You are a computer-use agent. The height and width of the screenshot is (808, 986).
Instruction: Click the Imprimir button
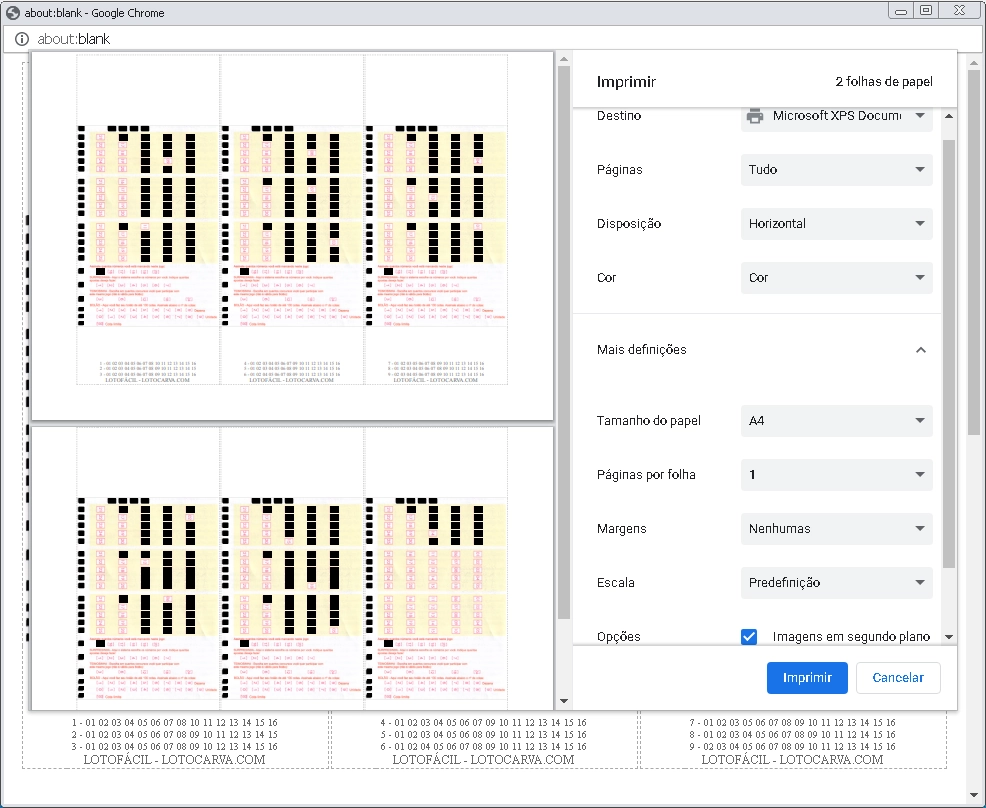click(x=807, y=677)
